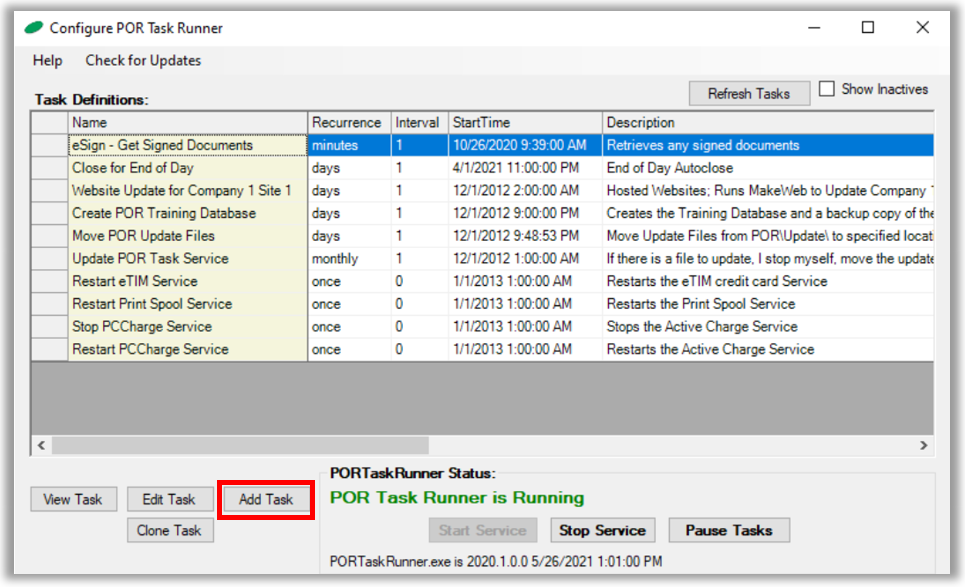
Task: Enable the Show Inactives checkbox
Action: [827, 89]
